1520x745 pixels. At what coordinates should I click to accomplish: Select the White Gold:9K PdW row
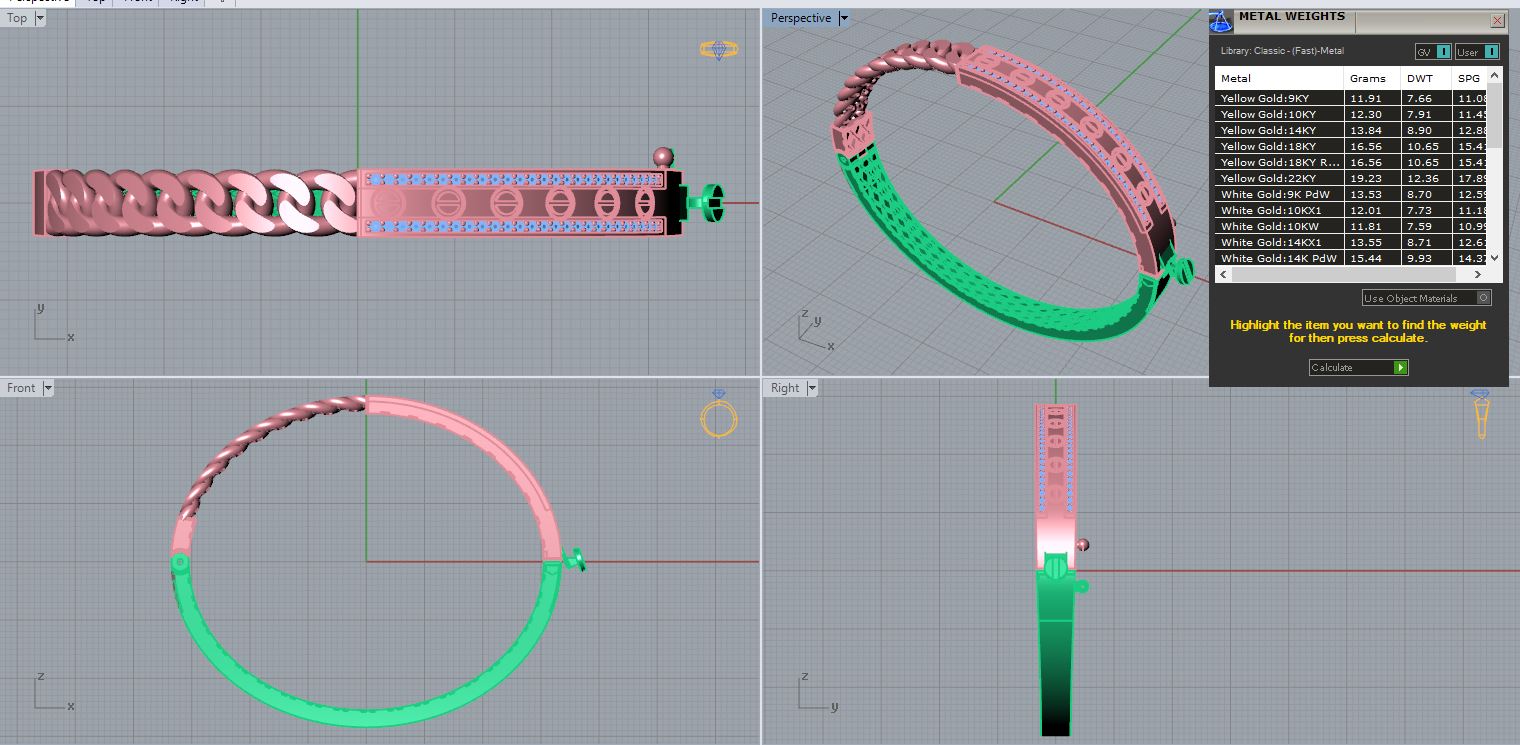[1351, 194]
